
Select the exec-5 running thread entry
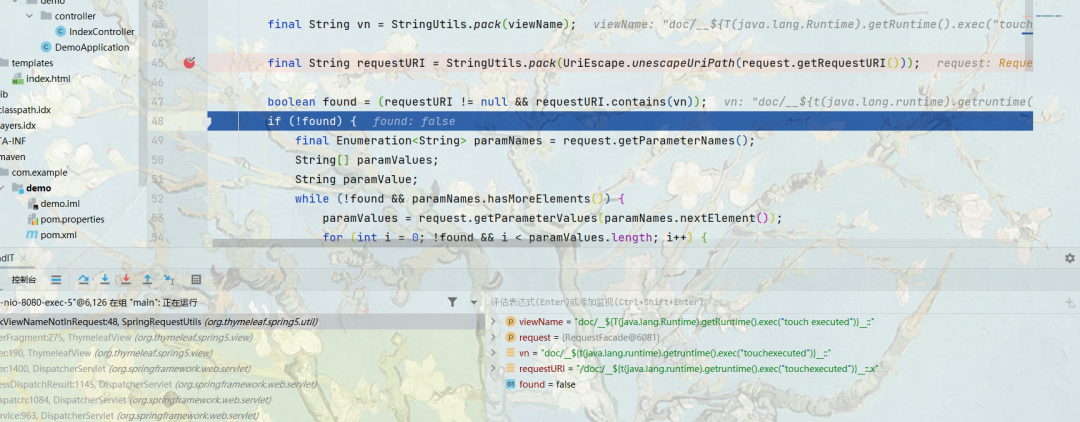[x=98, y=302]
